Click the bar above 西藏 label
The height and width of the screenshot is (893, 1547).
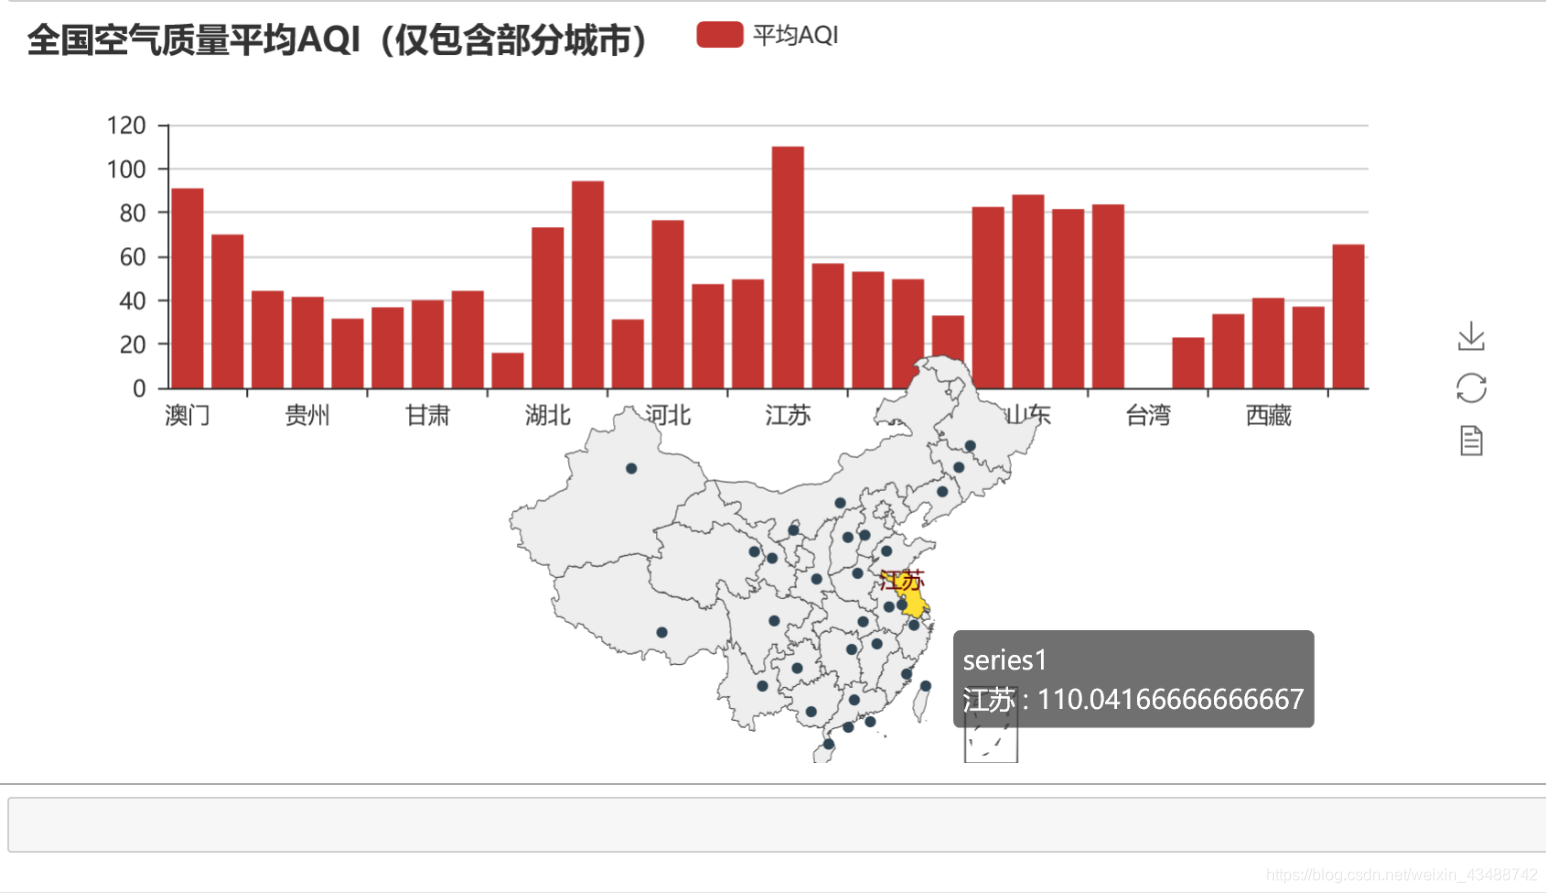1268,343
